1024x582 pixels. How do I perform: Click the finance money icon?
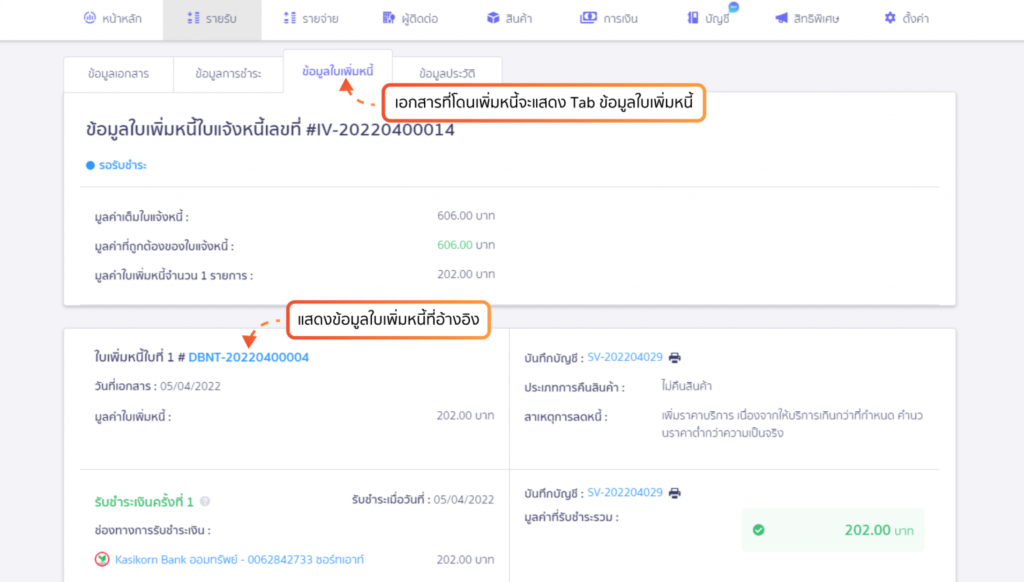click(x=588, y=18)
